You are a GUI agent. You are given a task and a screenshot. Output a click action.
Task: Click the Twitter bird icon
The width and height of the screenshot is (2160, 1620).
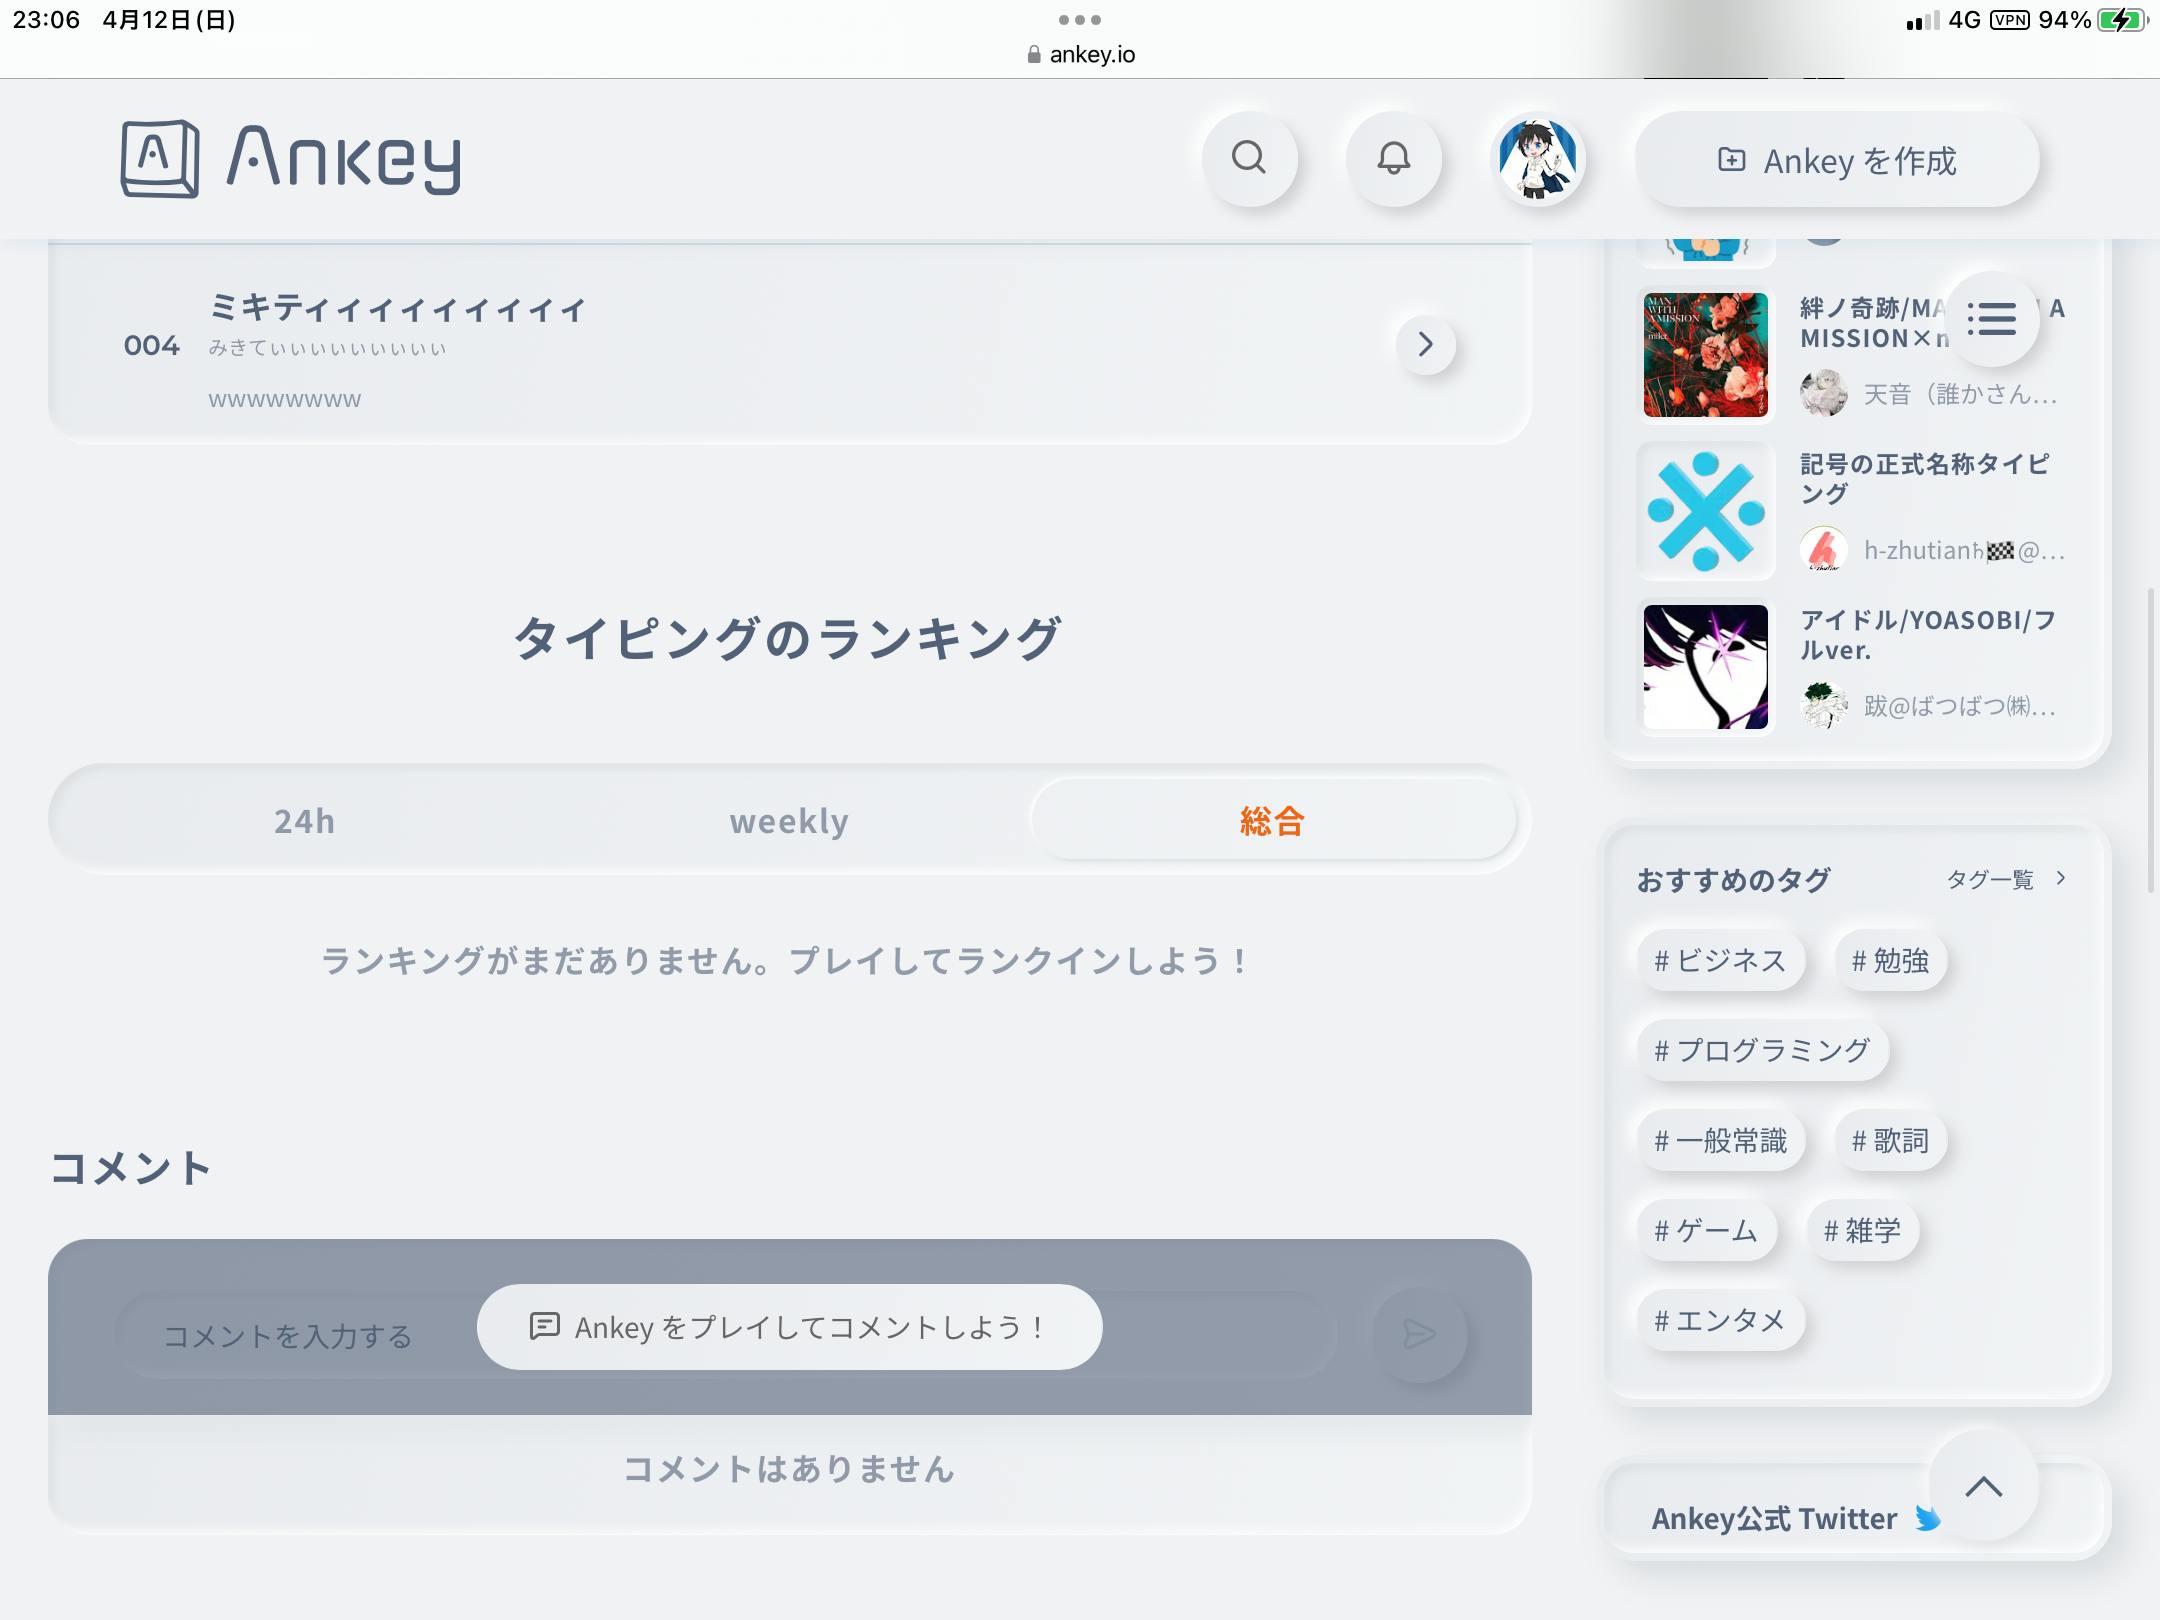(1927, 1518)
